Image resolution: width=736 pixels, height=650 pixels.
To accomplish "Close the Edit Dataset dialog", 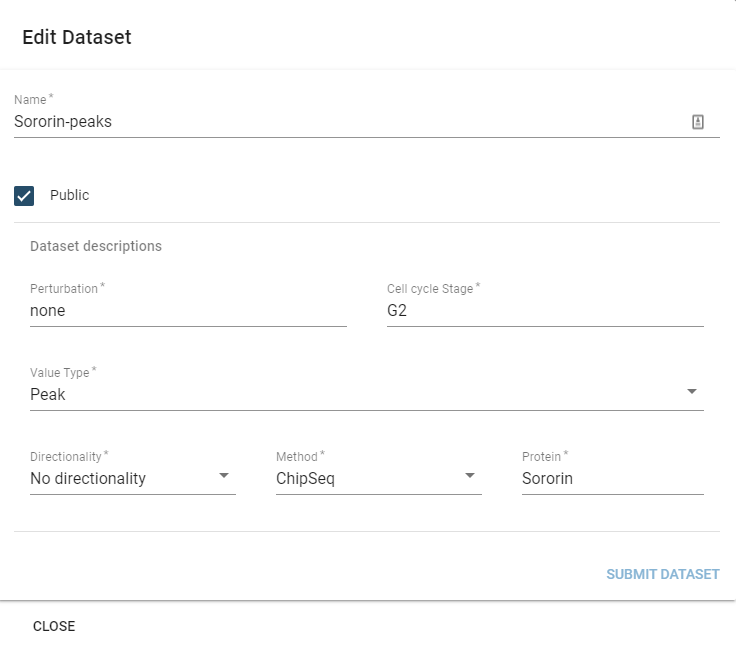I will (x=54, y=627).
